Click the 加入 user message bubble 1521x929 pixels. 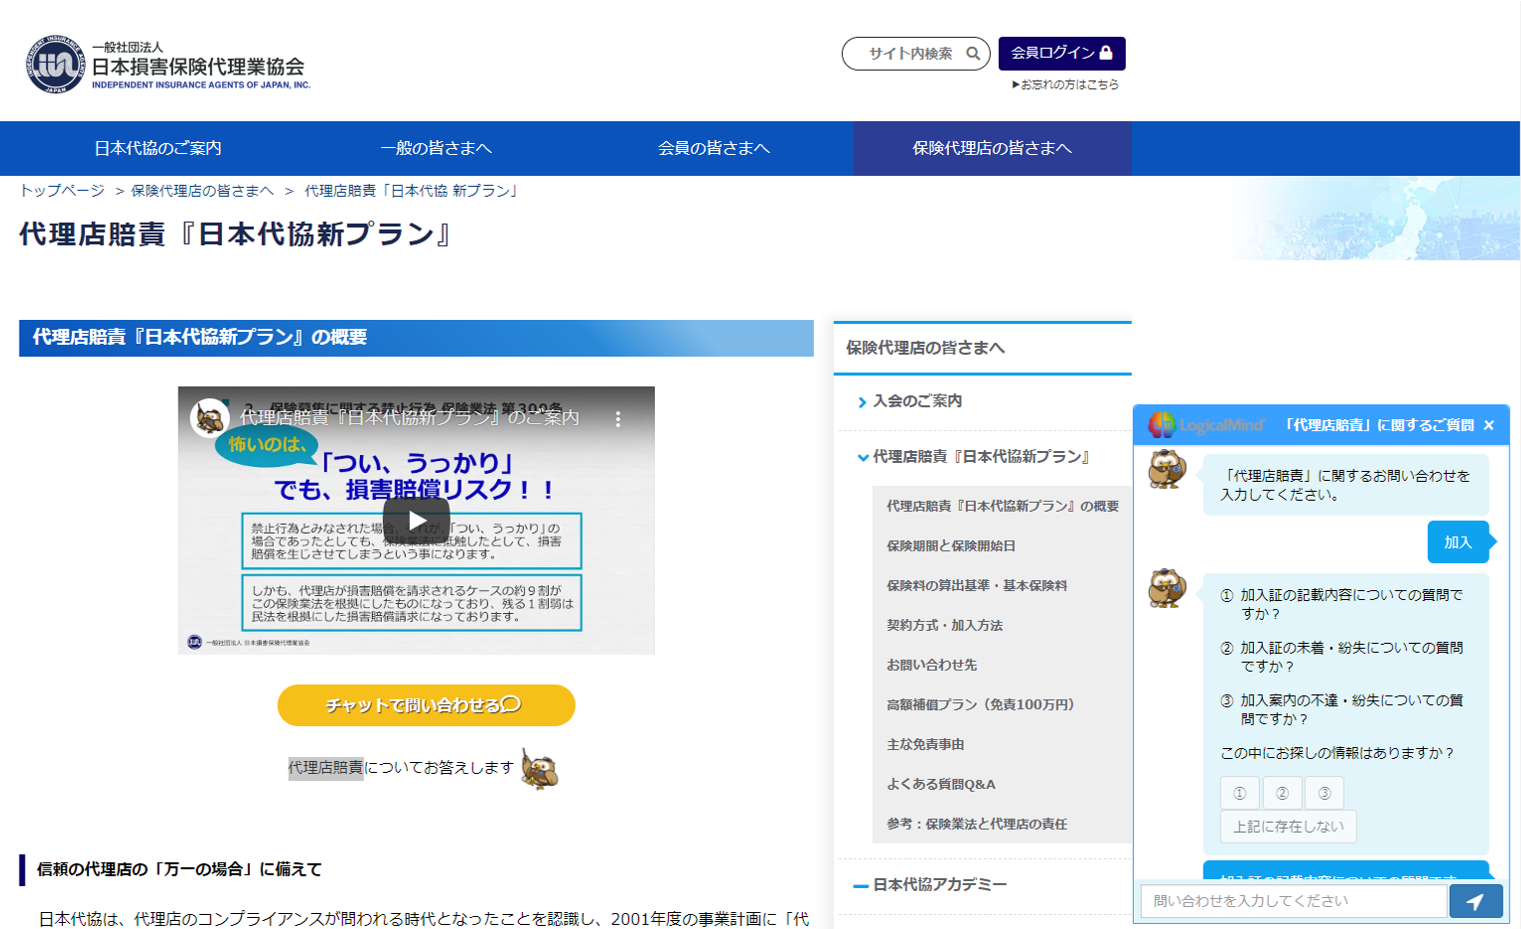pyautogui.click(x=1458, y=542)
